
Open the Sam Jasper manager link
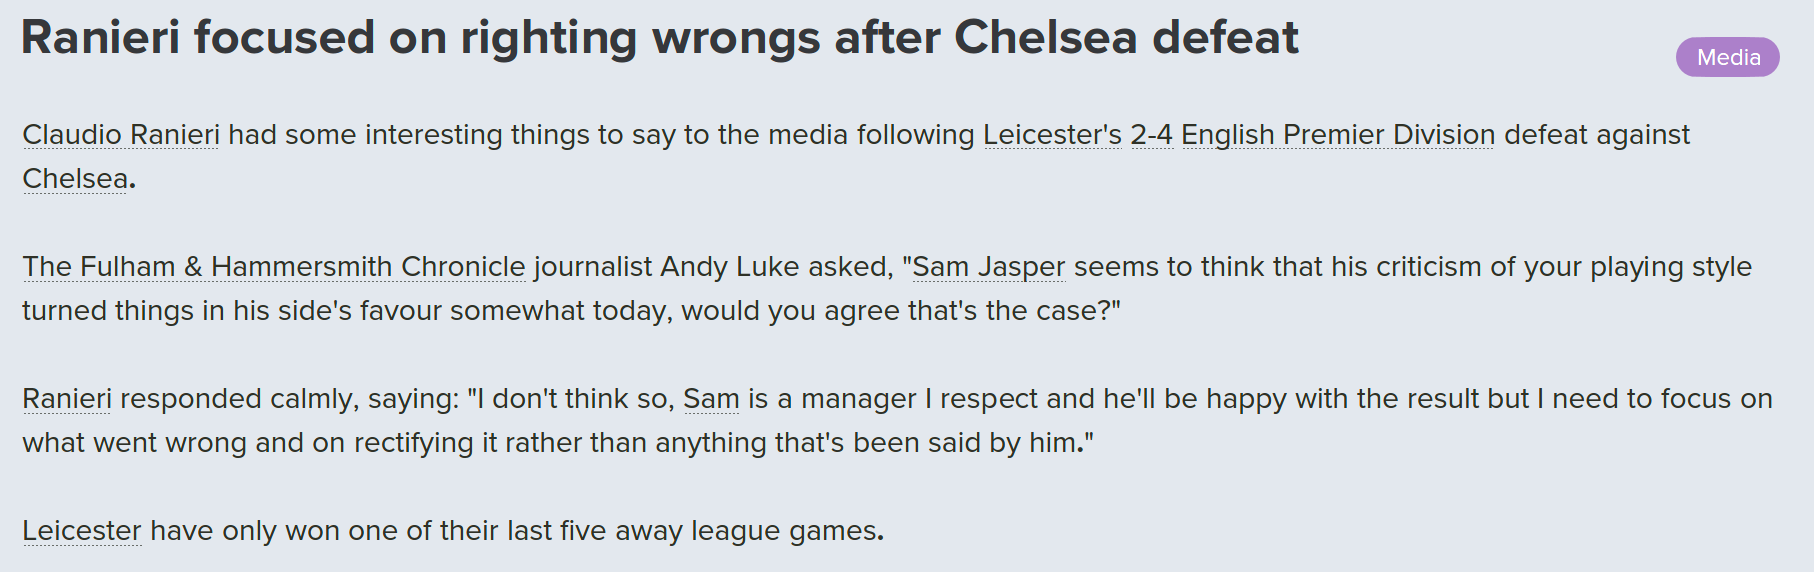pos(989,267)
